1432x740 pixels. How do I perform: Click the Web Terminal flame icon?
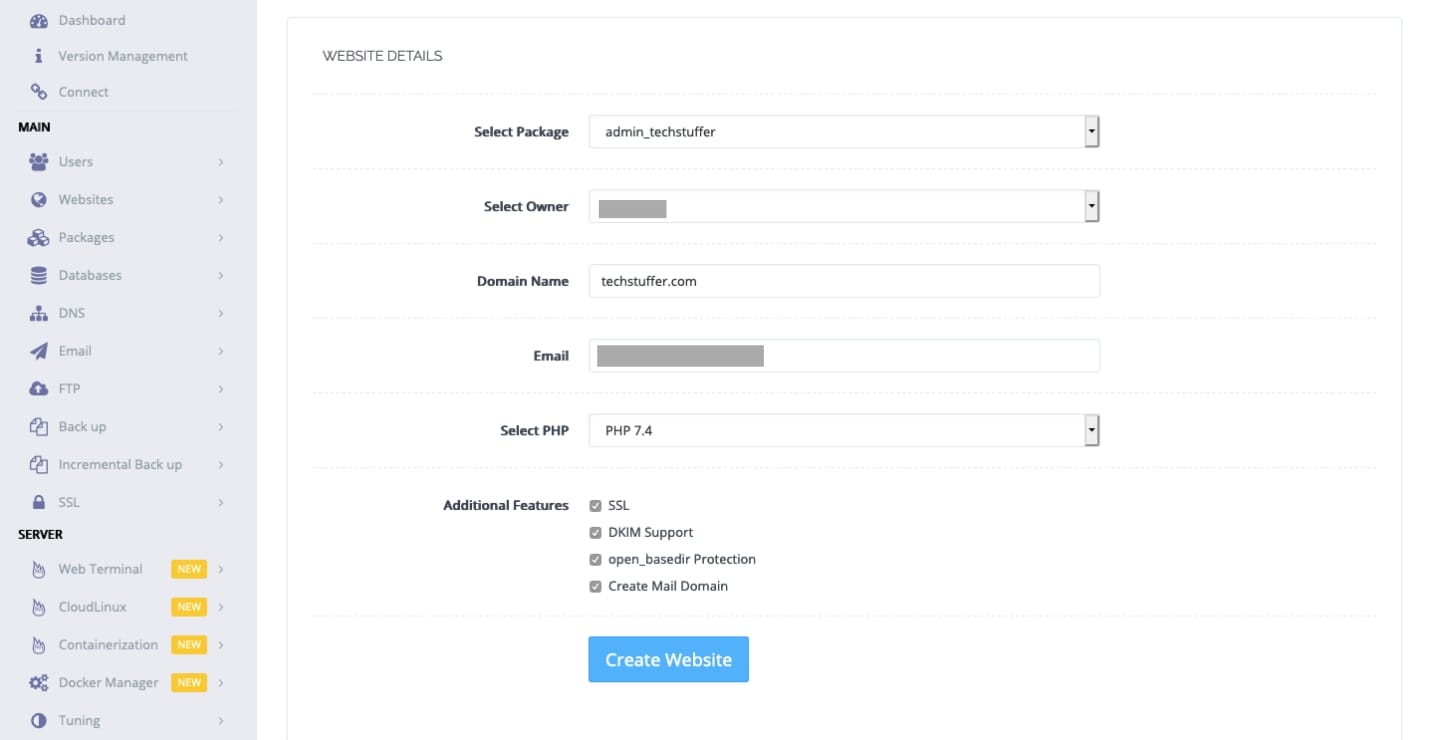tap(39, 569)
